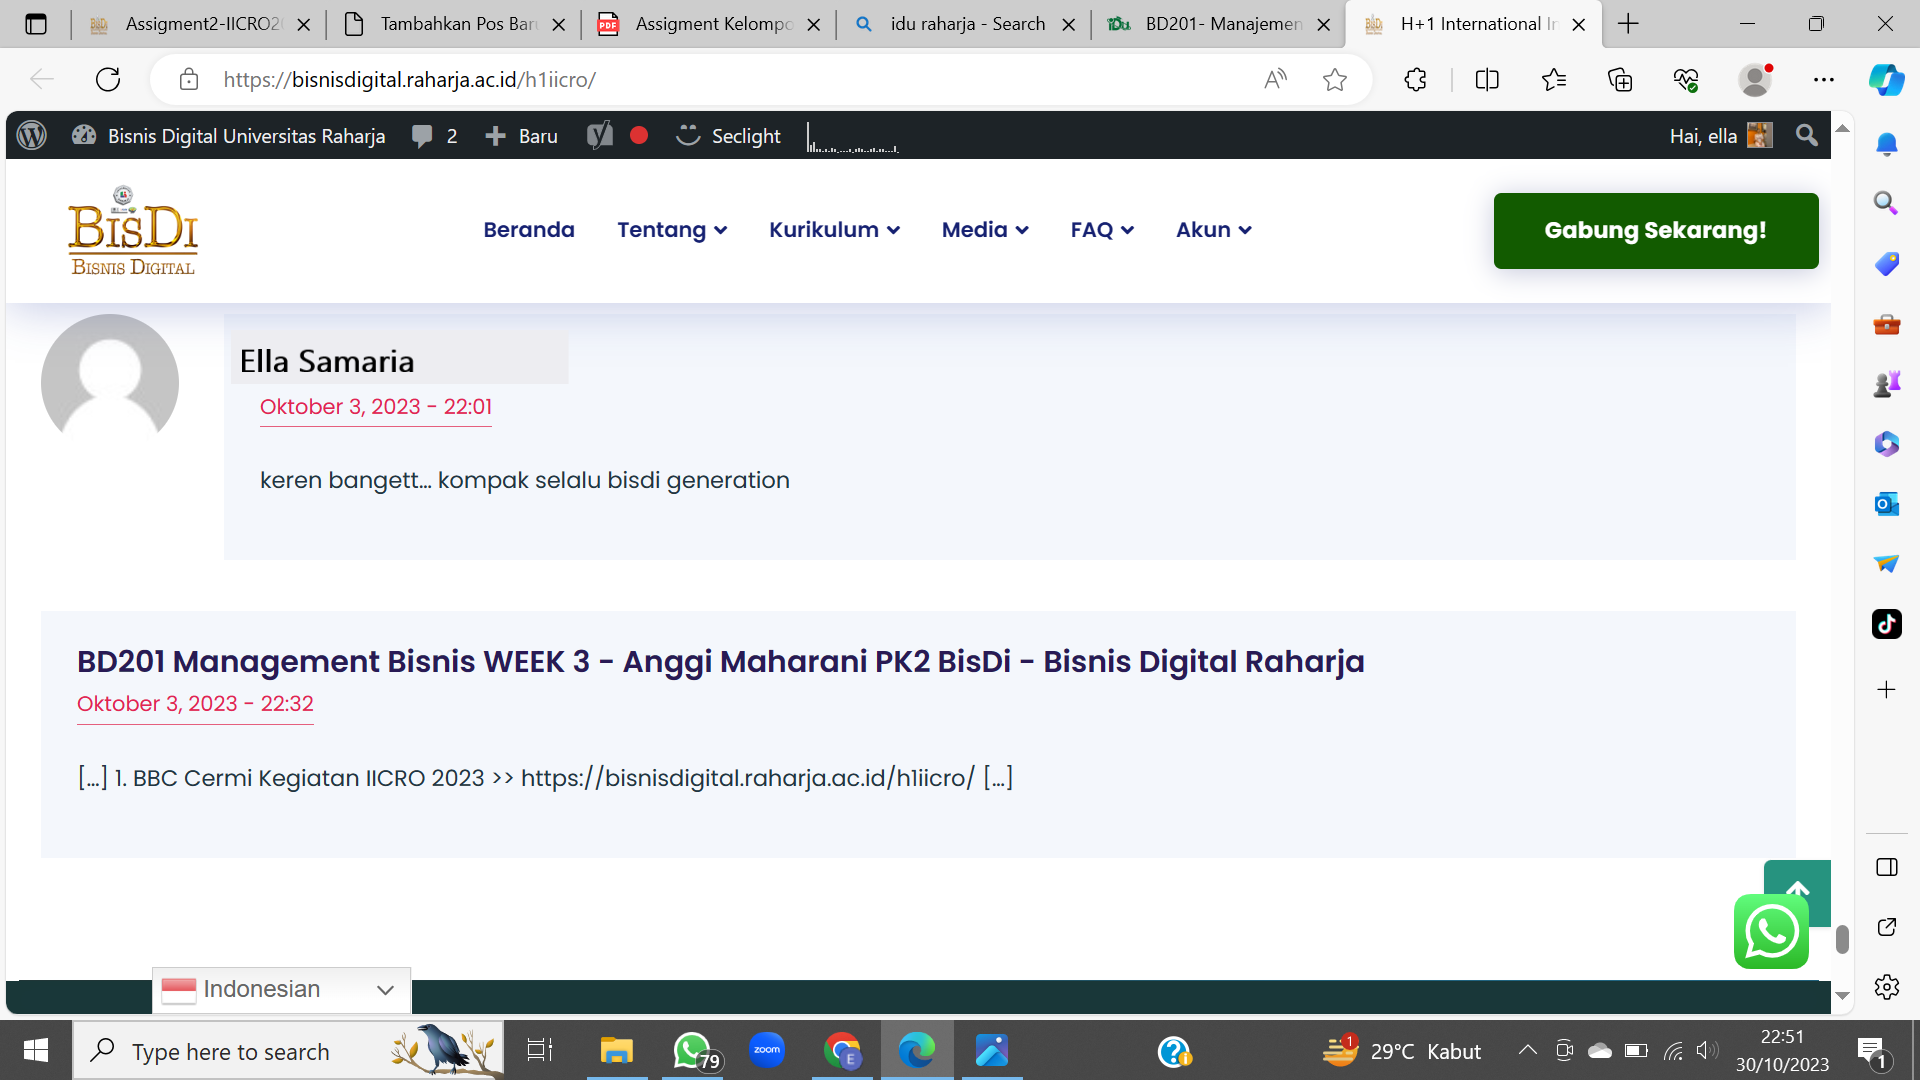The image size is (1920, 1080).
Task: Open Zoom from the taskbar
Action: [767, 1051]
